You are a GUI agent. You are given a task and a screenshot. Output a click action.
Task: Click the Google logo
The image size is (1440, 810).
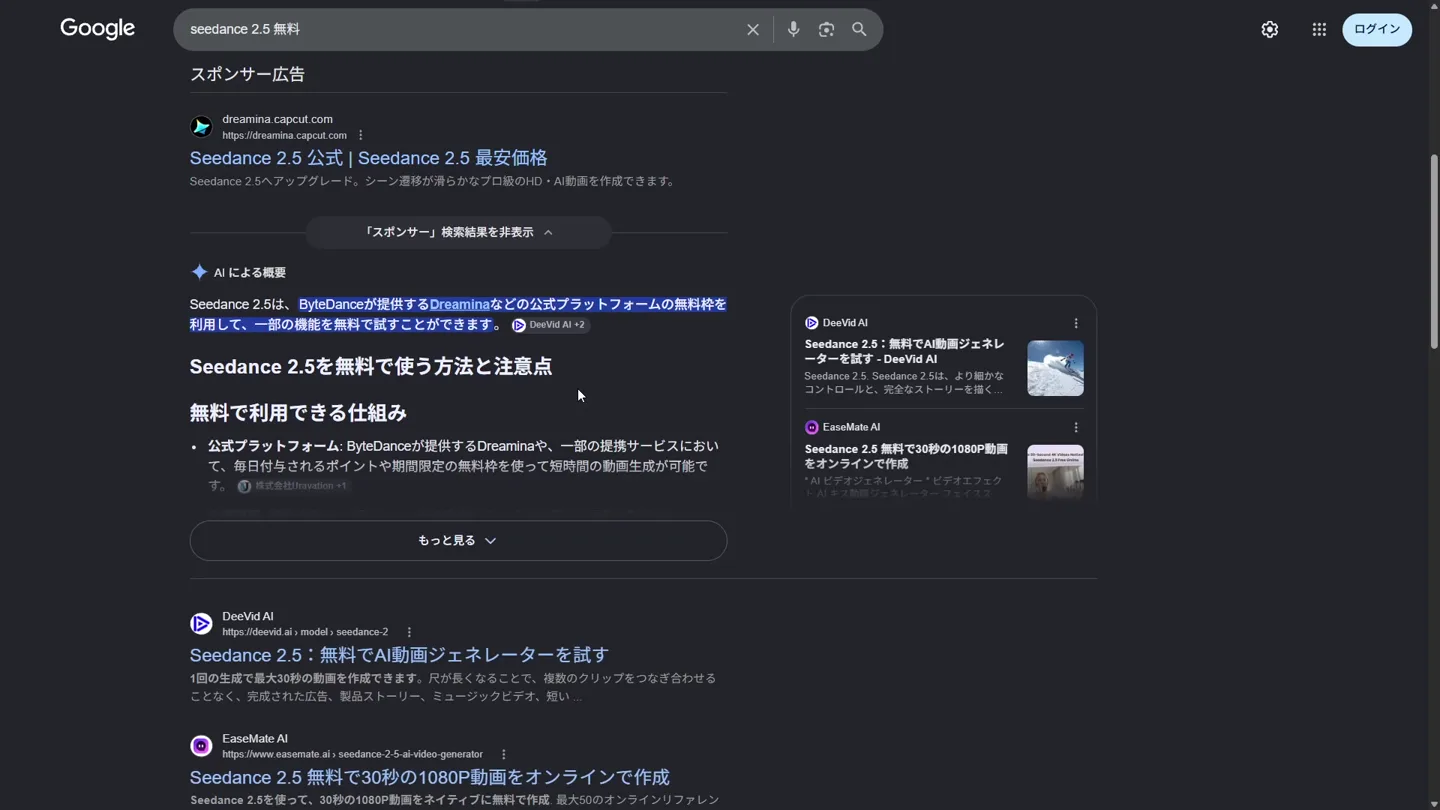tap(97, 29)
